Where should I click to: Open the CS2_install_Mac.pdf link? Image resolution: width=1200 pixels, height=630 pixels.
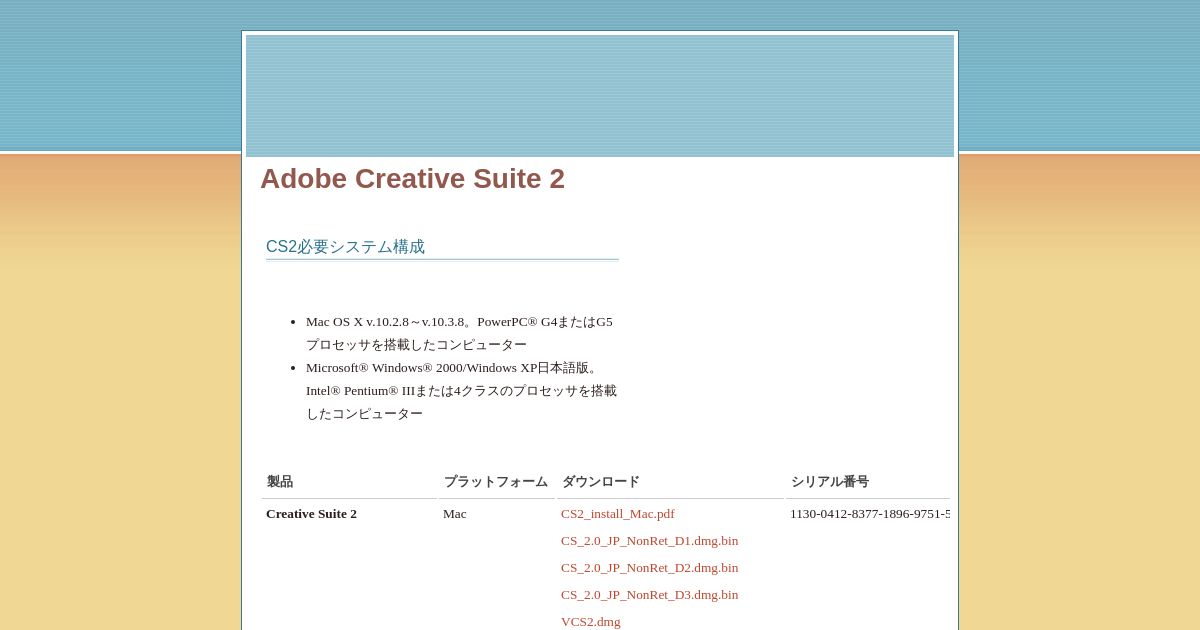pyautogui.click(x=617, y=514)
